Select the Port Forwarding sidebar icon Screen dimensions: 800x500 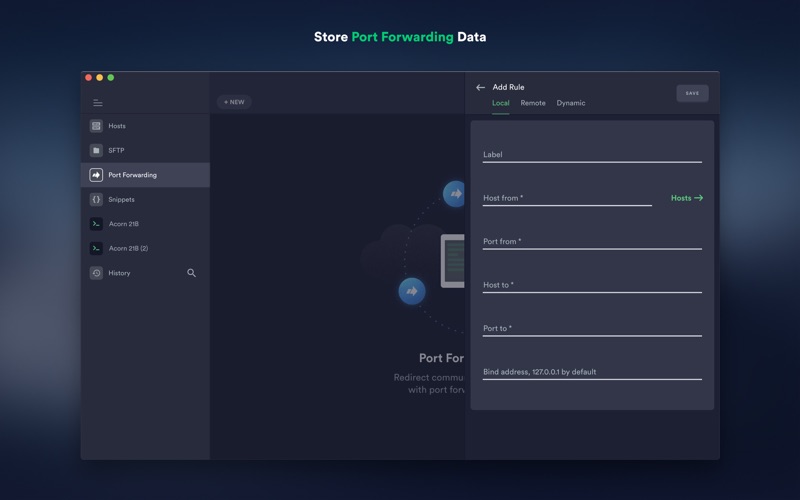96,175
